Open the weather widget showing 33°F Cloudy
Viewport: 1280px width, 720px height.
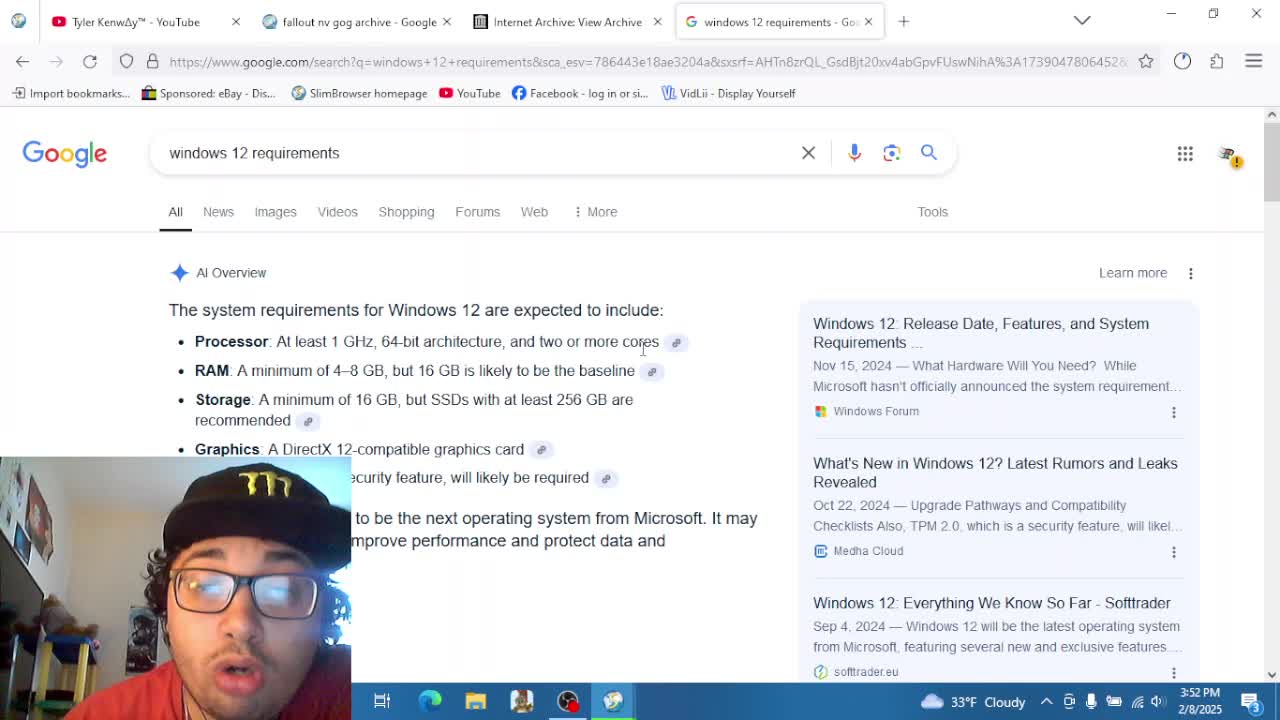pos(975,701)
